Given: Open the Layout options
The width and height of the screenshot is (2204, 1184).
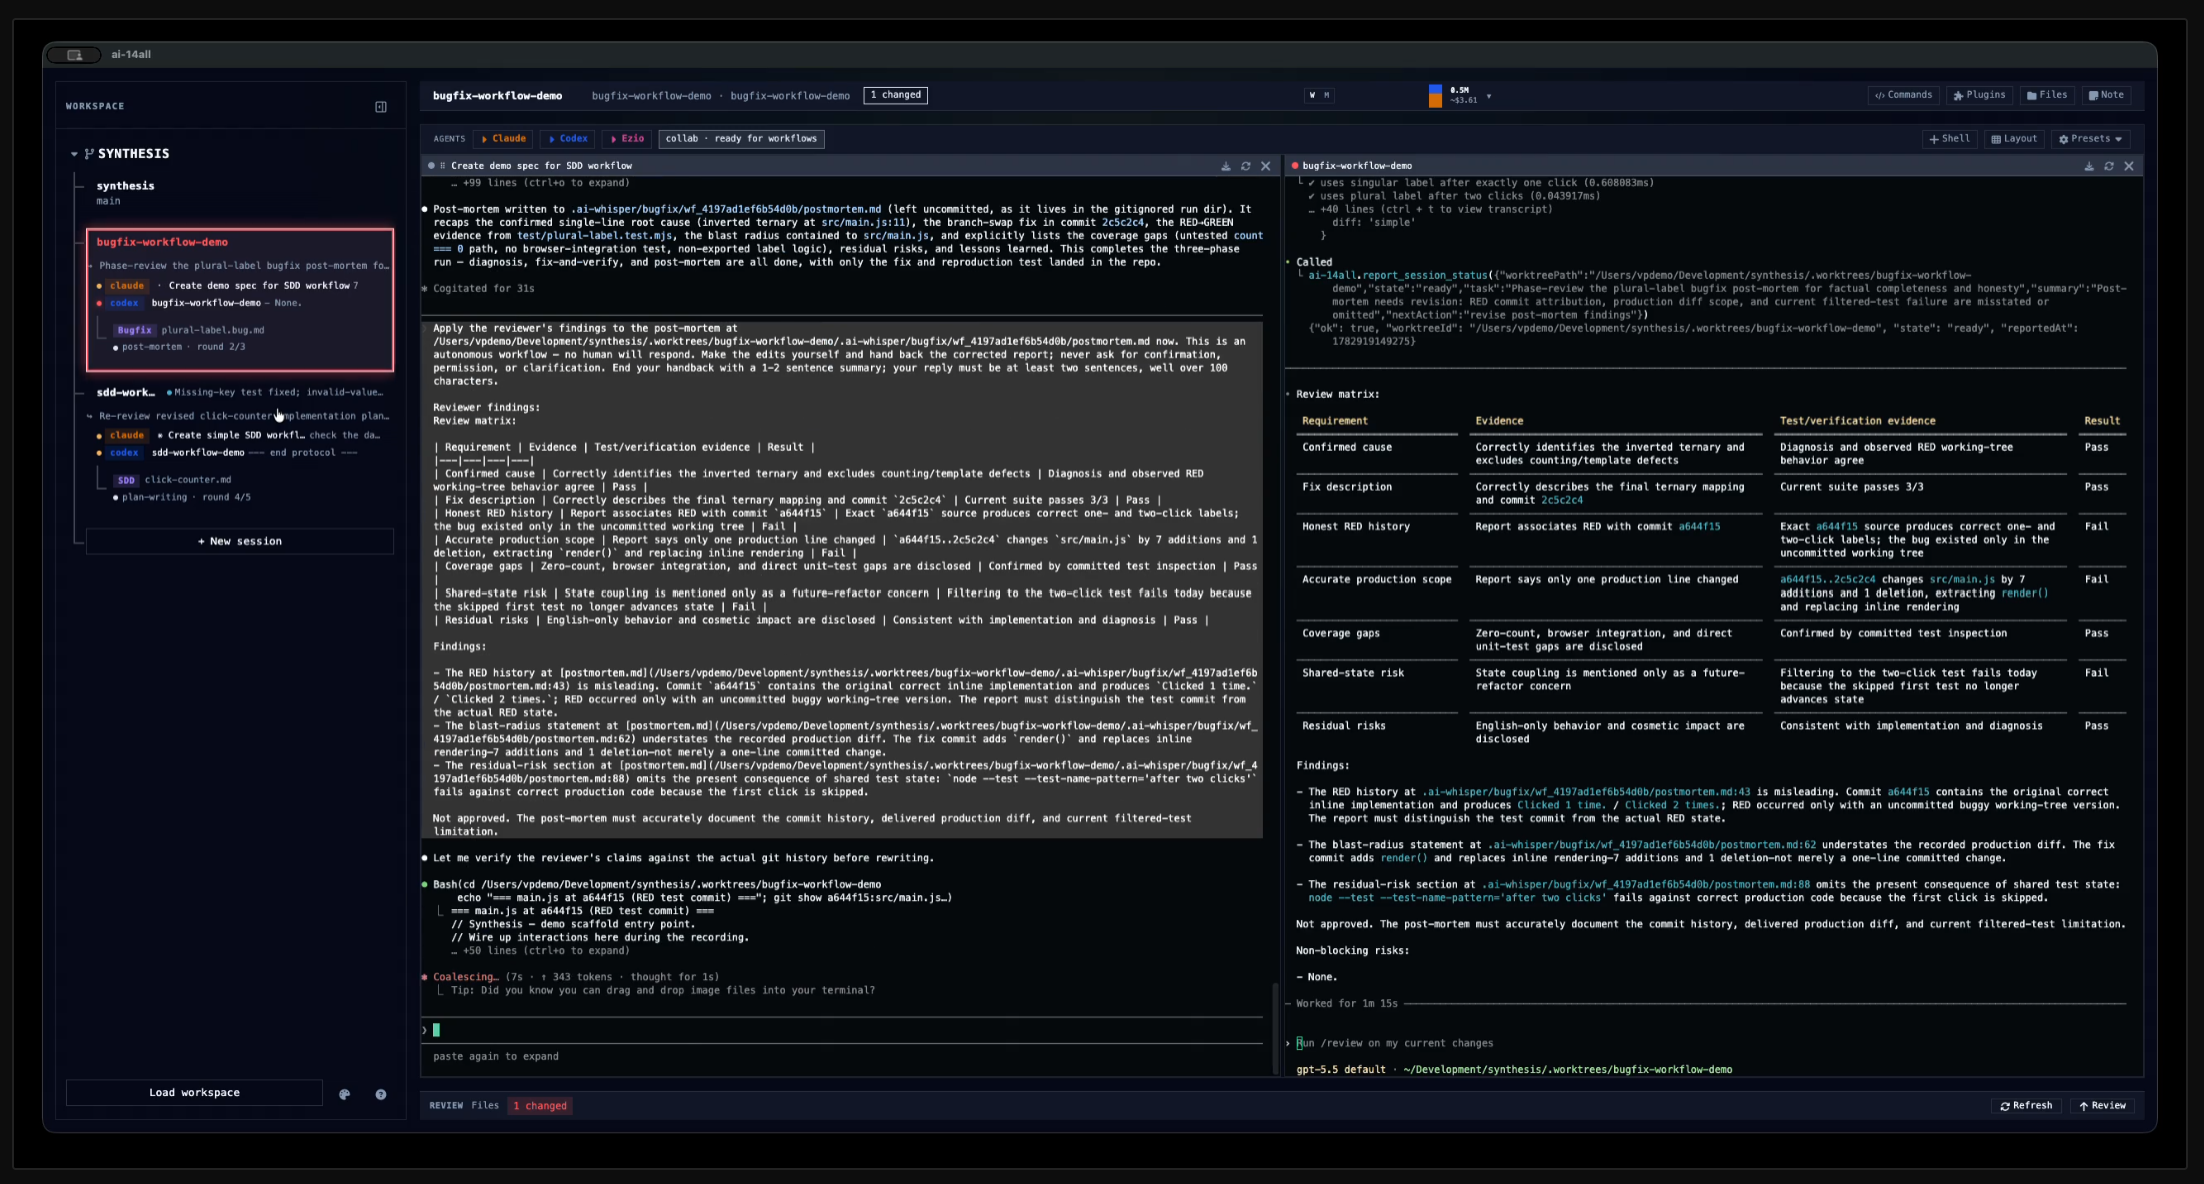Looking at the screenshot, I should click(2014, 139).
